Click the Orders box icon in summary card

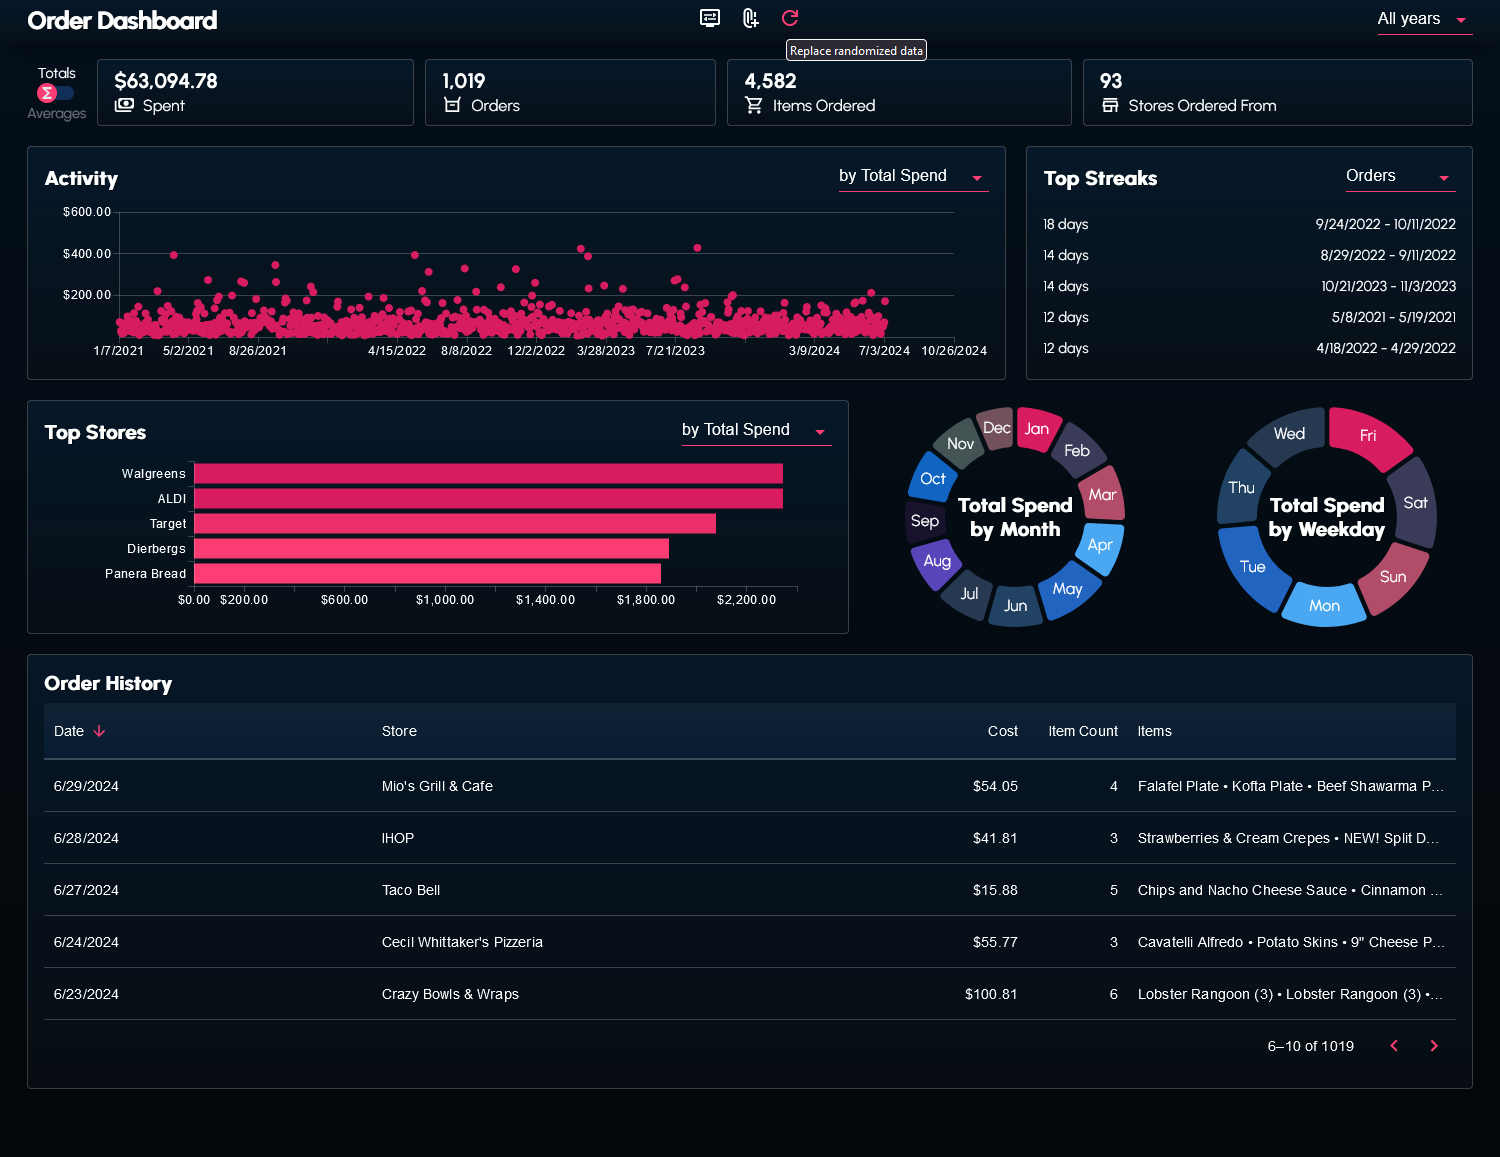tap(452, 105)
